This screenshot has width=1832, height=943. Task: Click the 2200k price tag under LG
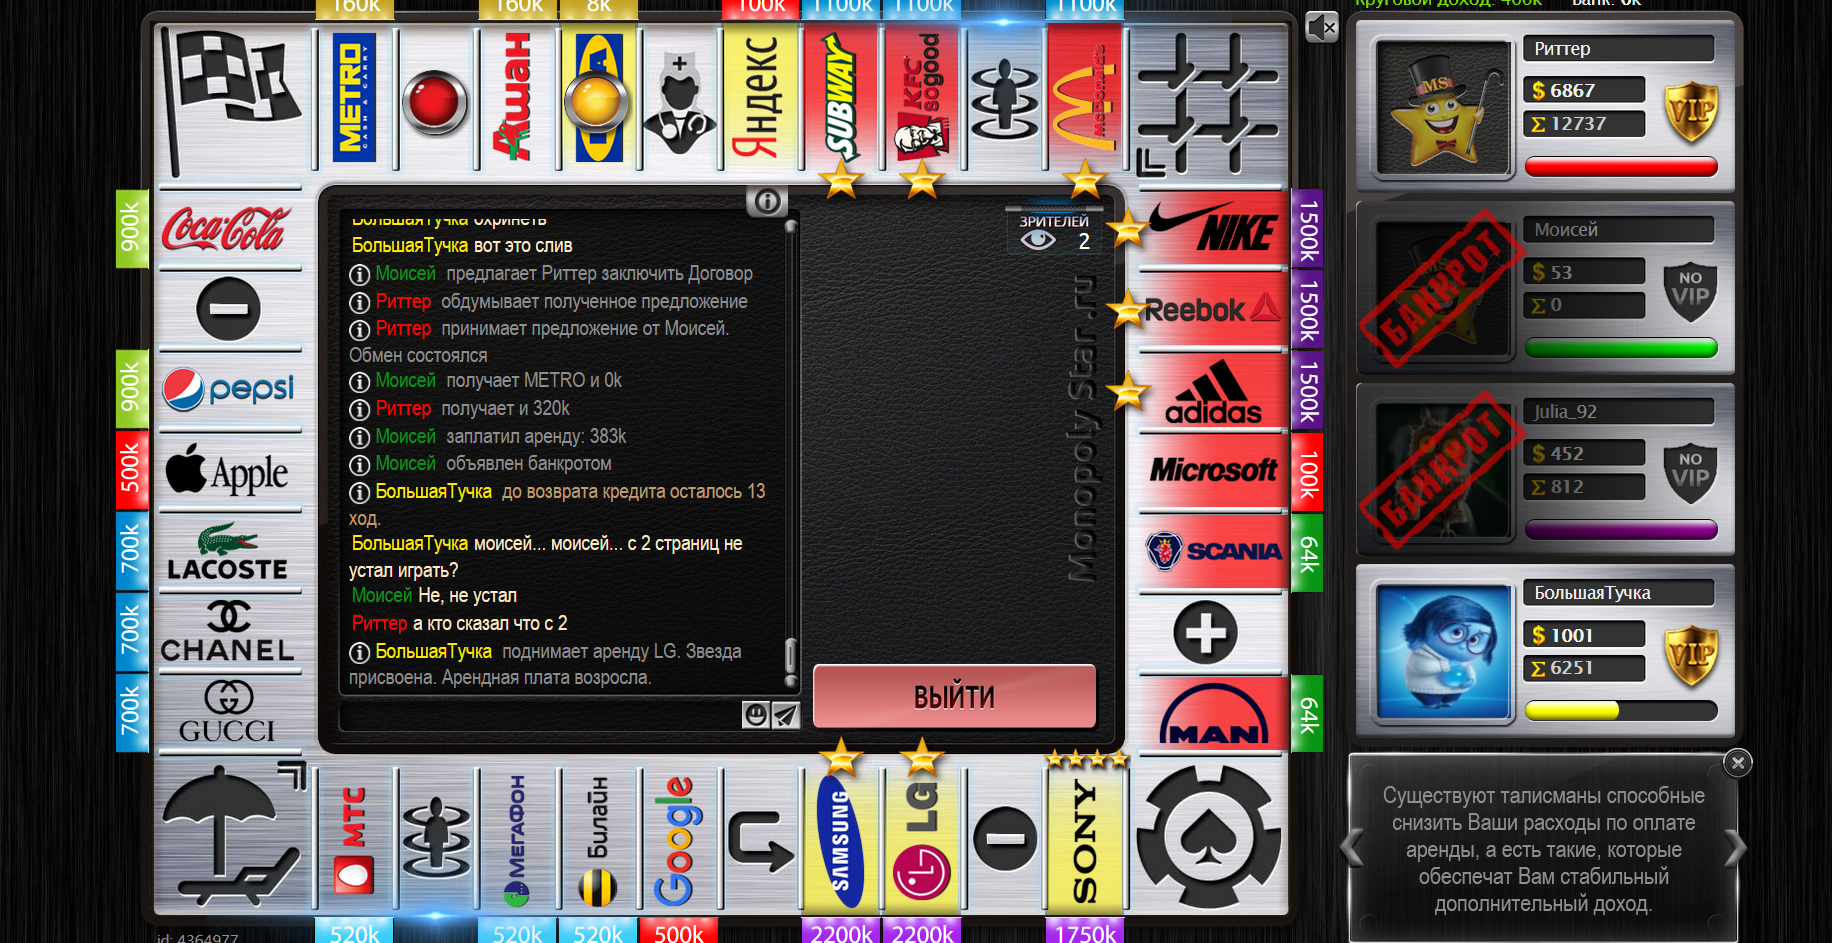click(923, 932)
